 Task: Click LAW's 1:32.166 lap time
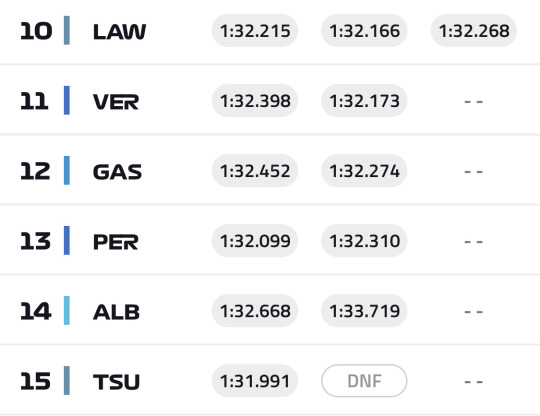coord(364,31)
